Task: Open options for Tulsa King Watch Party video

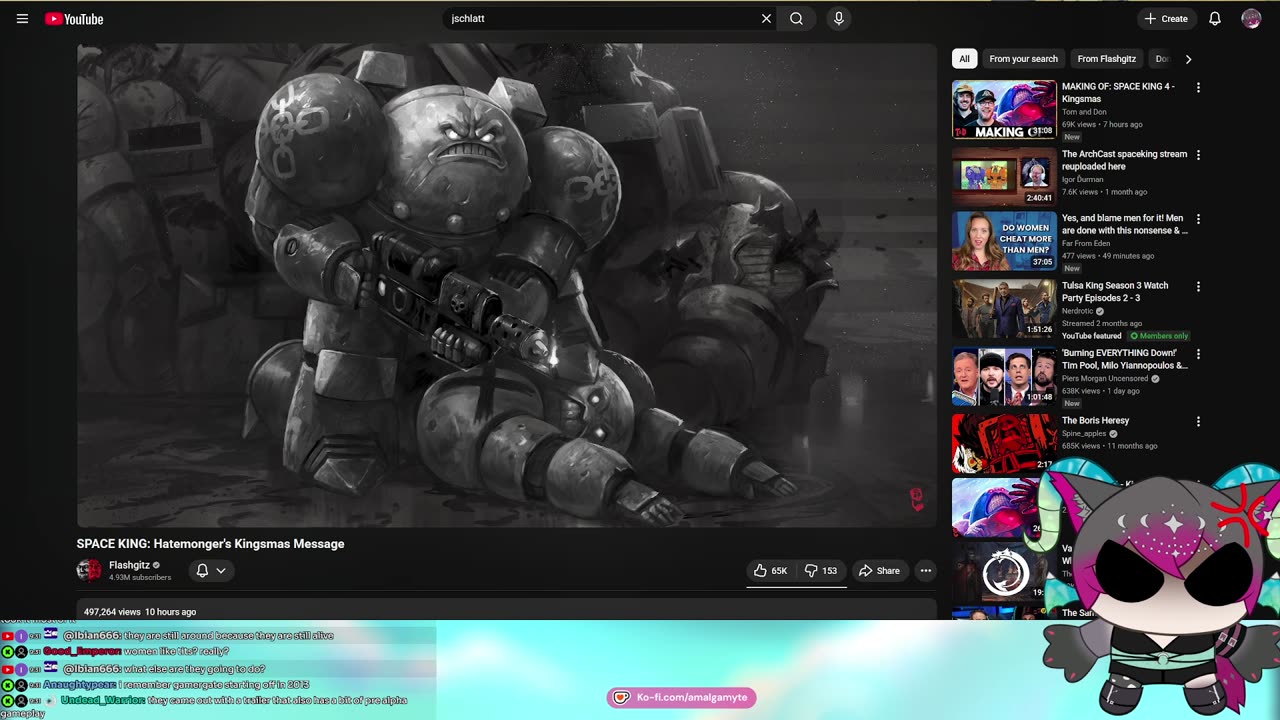Action: [x=1198, y=287]
